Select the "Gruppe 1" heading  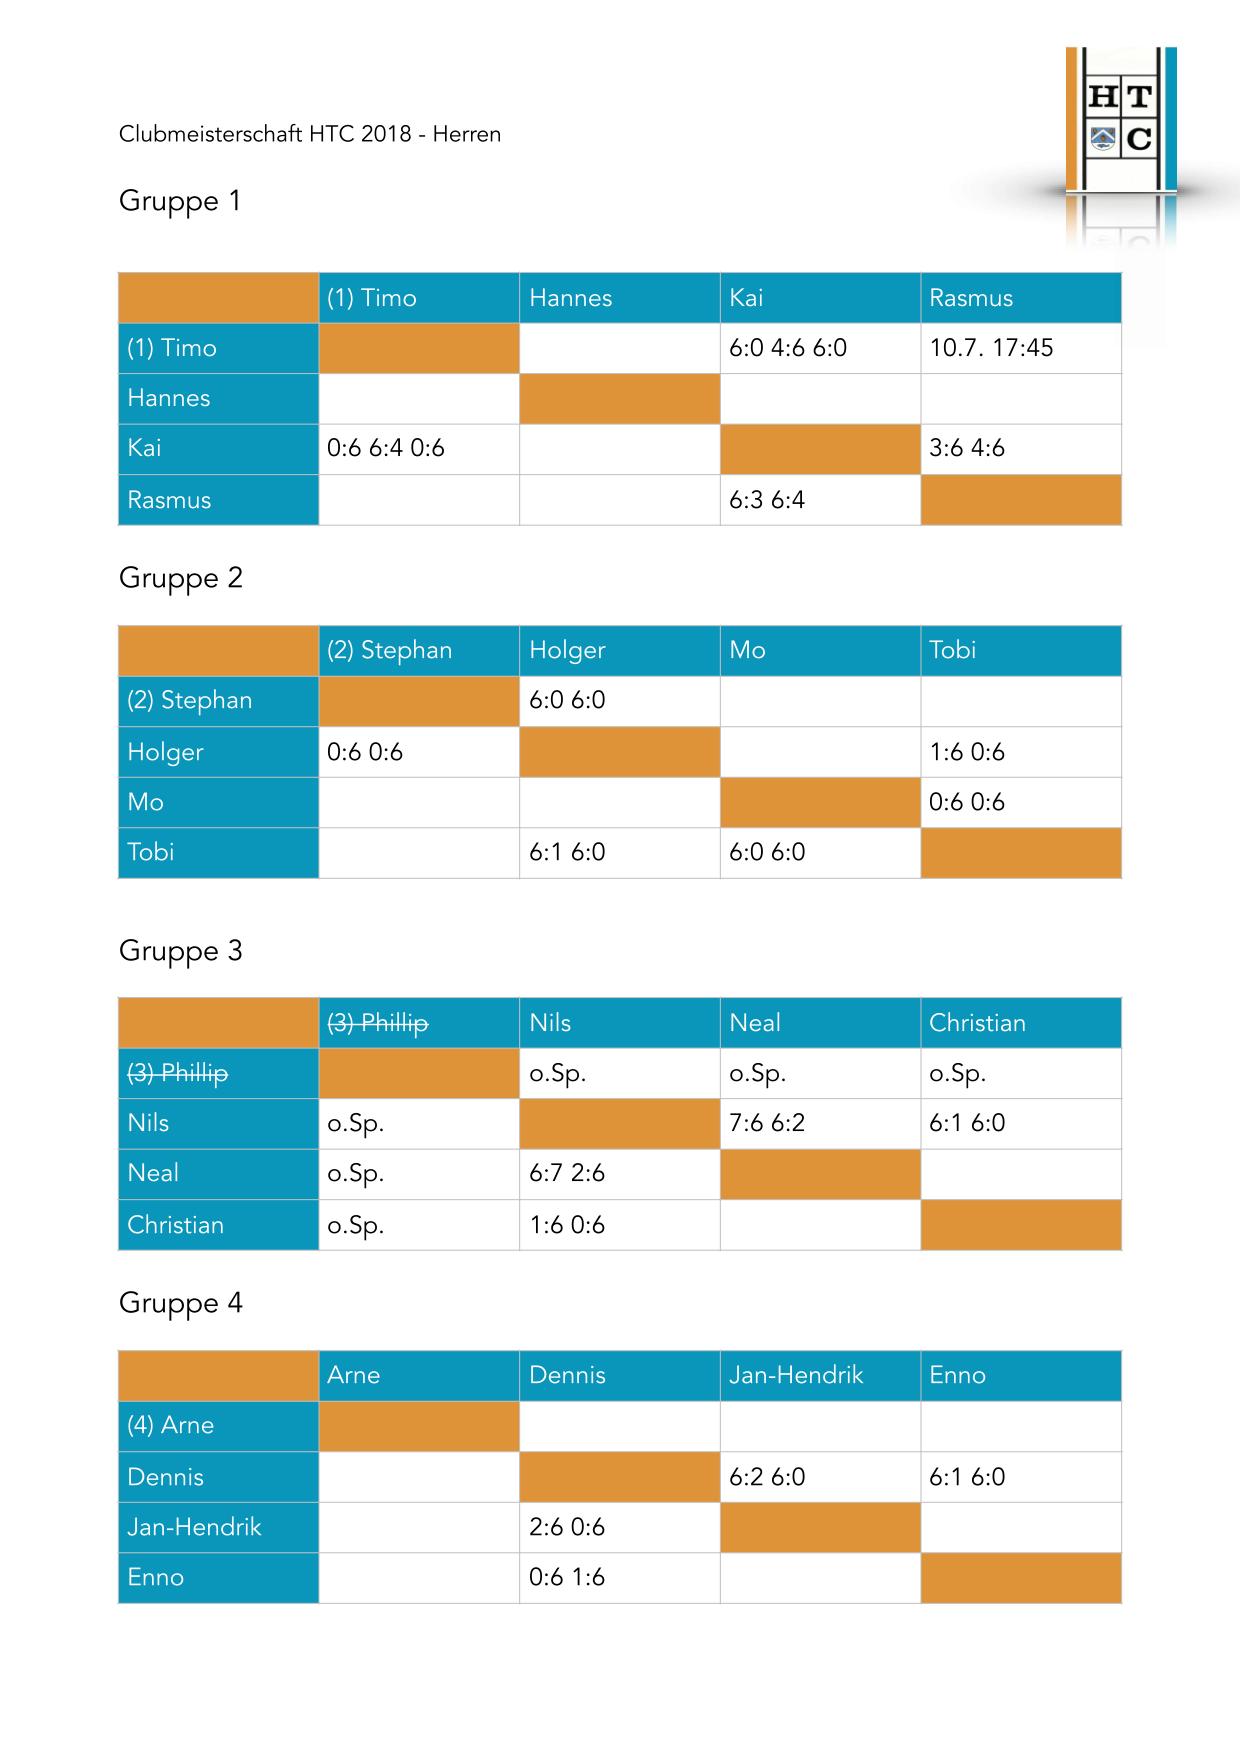click(x=180, y=201)
